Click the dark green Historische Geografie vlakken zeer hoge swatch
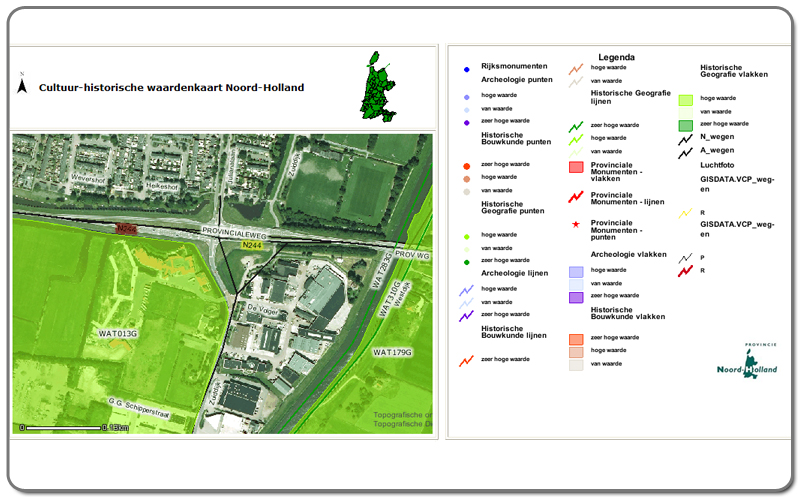This screenshot has width=800, height=500. click(x=685, y=126)
